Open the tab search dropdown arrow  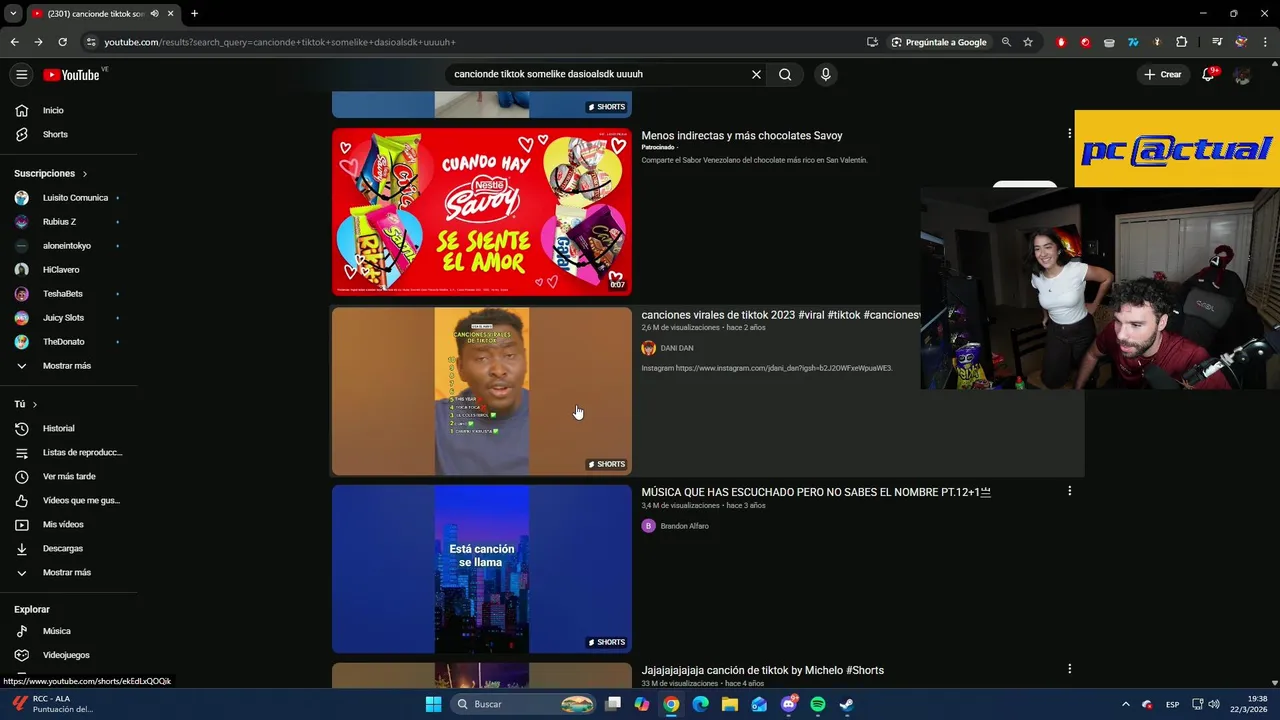[x=12, y=13]
